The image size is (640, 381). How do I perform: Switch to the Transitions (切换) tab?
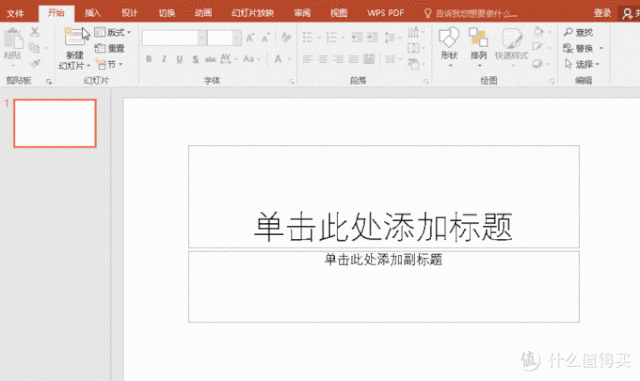(167, 13)
